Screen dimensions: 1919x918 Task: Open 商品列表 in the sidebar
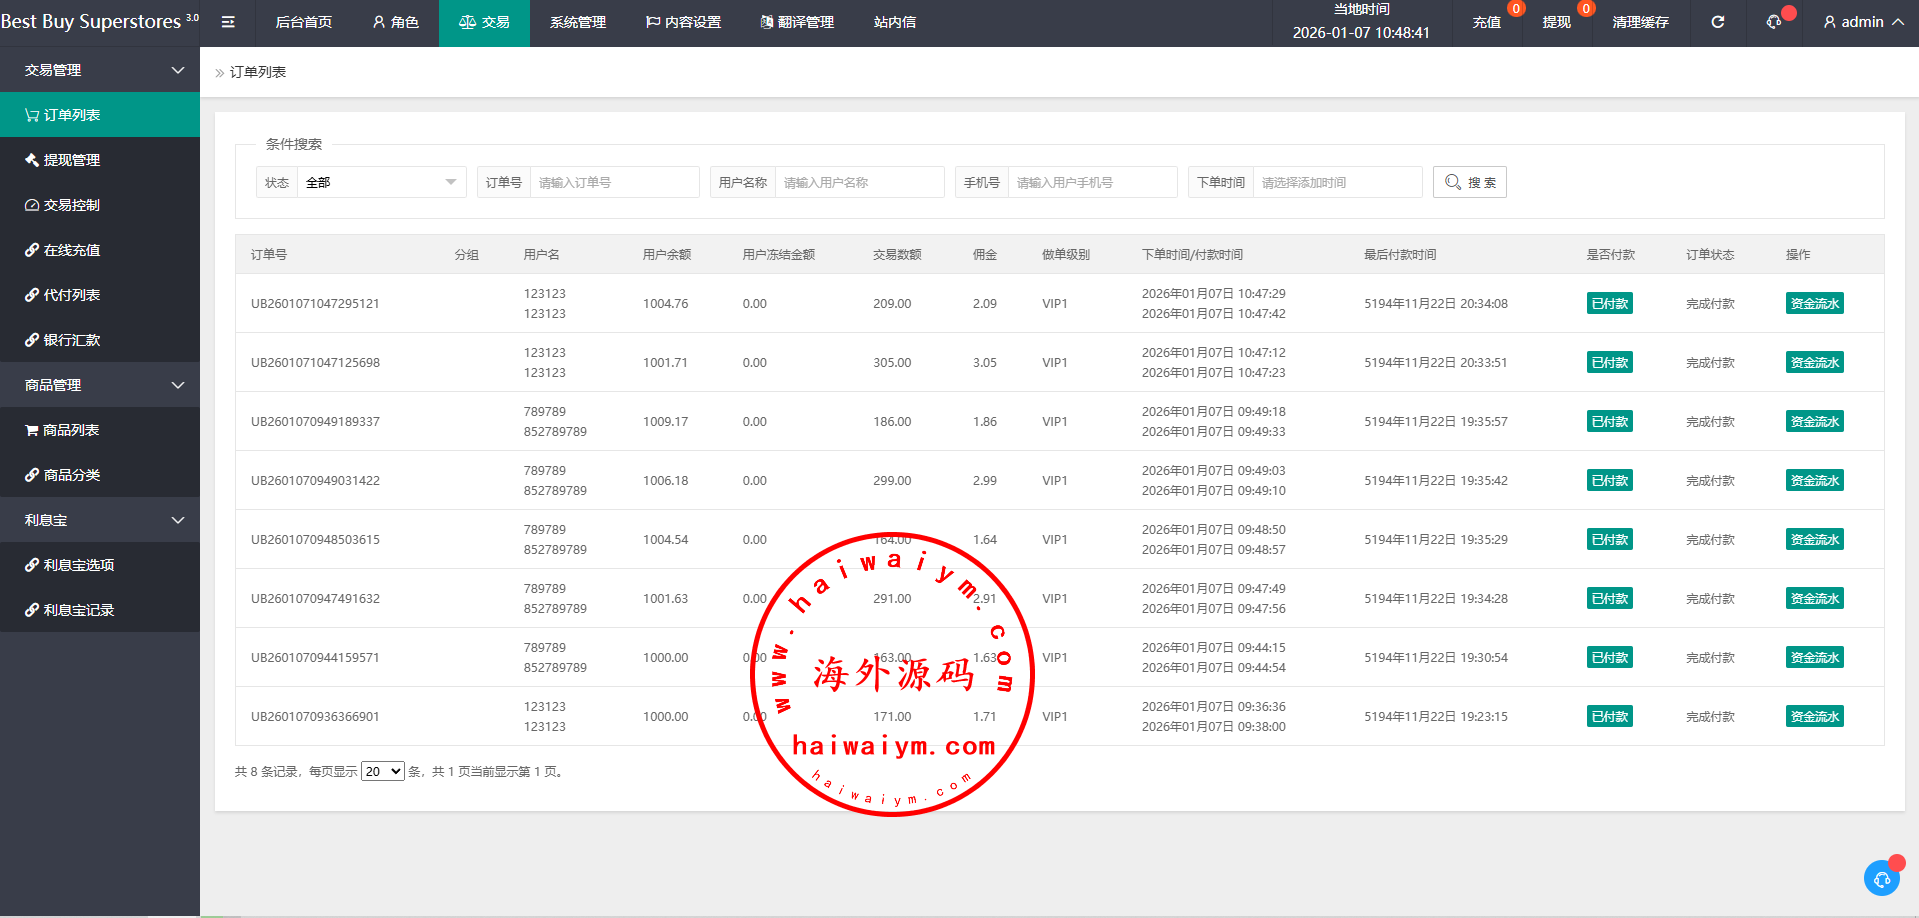click(100, 430)
